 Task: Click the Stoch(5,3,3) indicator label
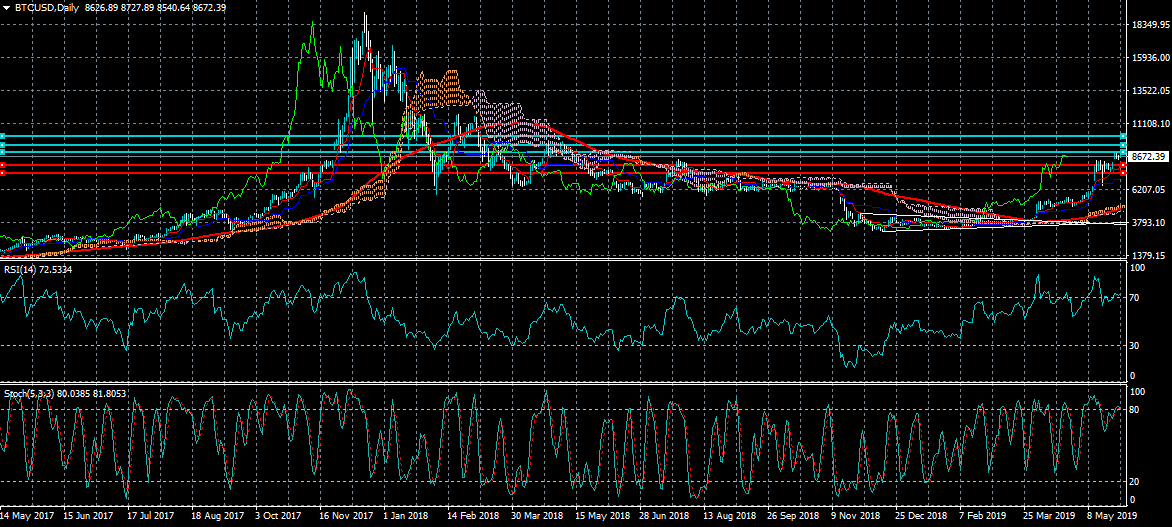[x=32, y=394]
